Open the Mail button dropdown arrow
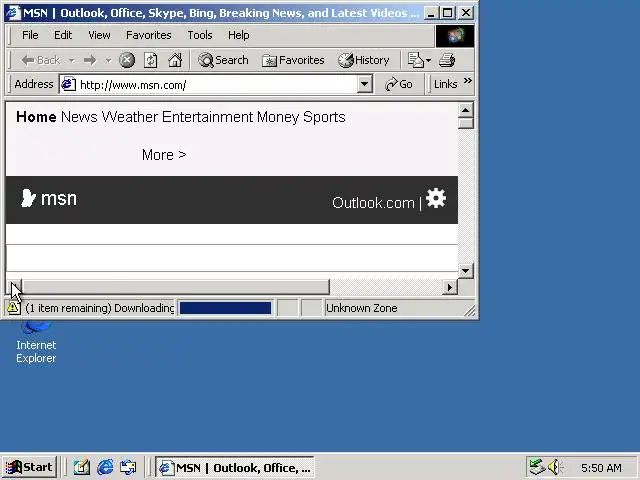This screenshot has height=480, width=640. point(428,61)
